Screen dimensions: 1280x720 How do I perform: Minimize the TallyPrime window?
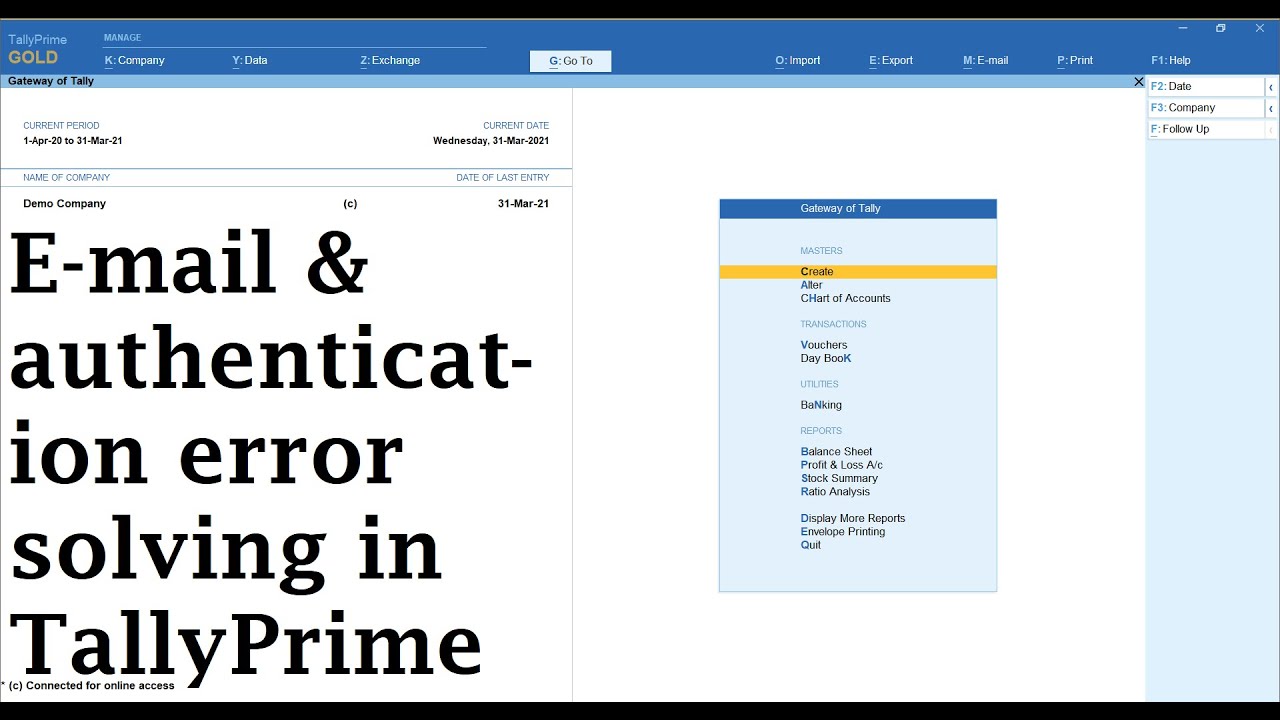[x=1183, y=28]
